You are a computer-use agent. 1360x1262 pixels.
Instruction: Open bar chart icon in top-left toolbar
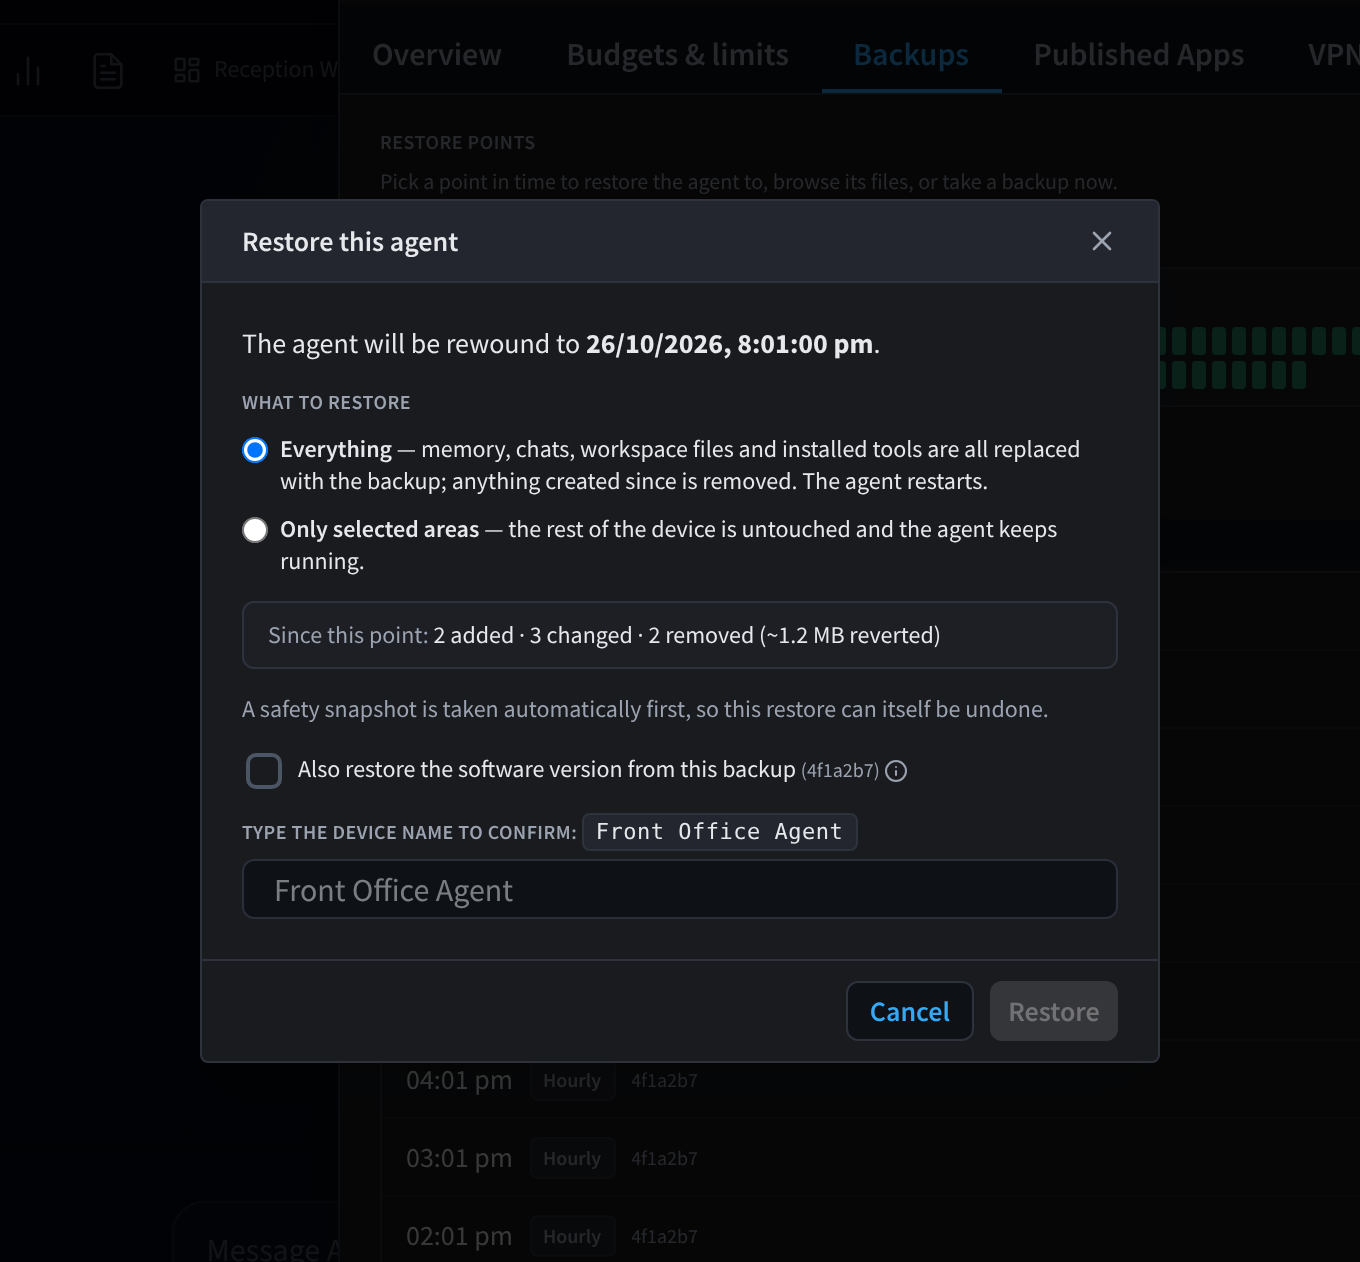click(28, 71)
